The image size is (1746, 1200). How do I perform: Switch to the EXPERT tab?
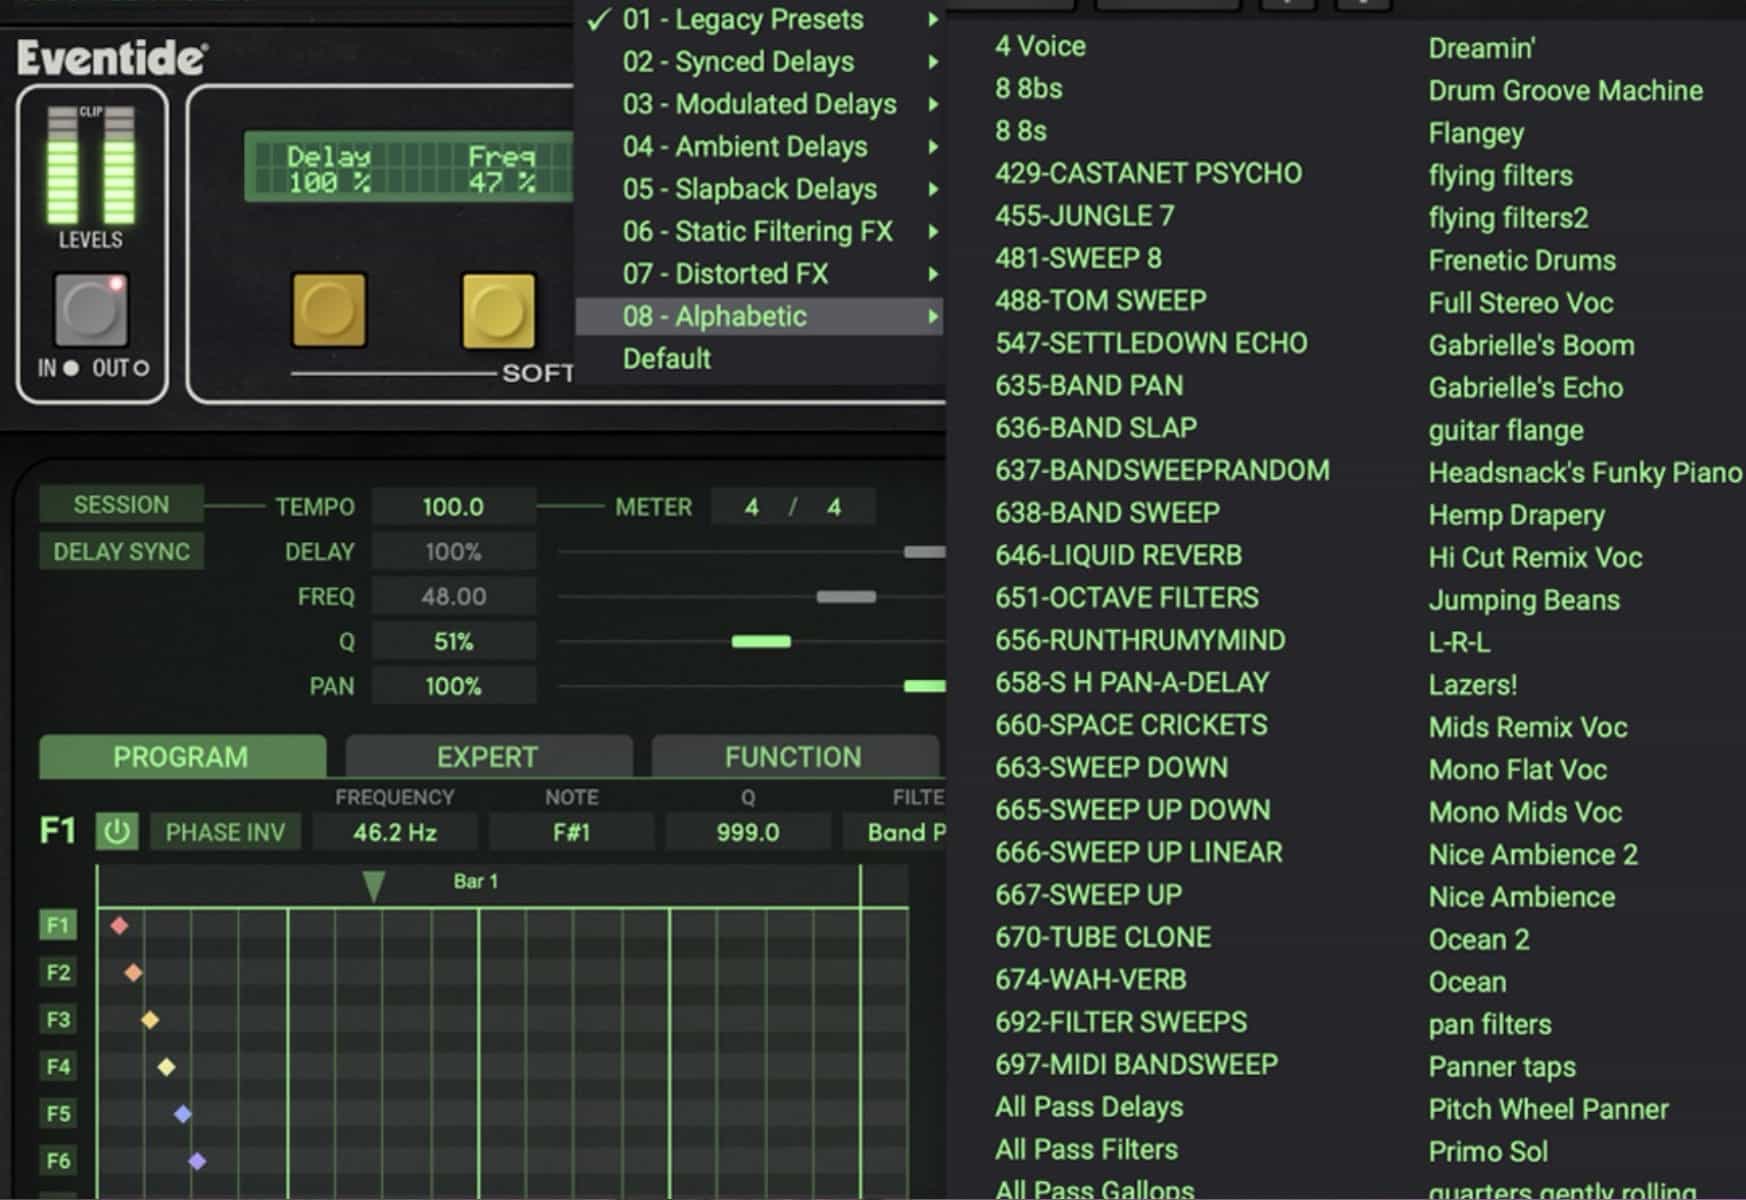(x=488, y=756)
